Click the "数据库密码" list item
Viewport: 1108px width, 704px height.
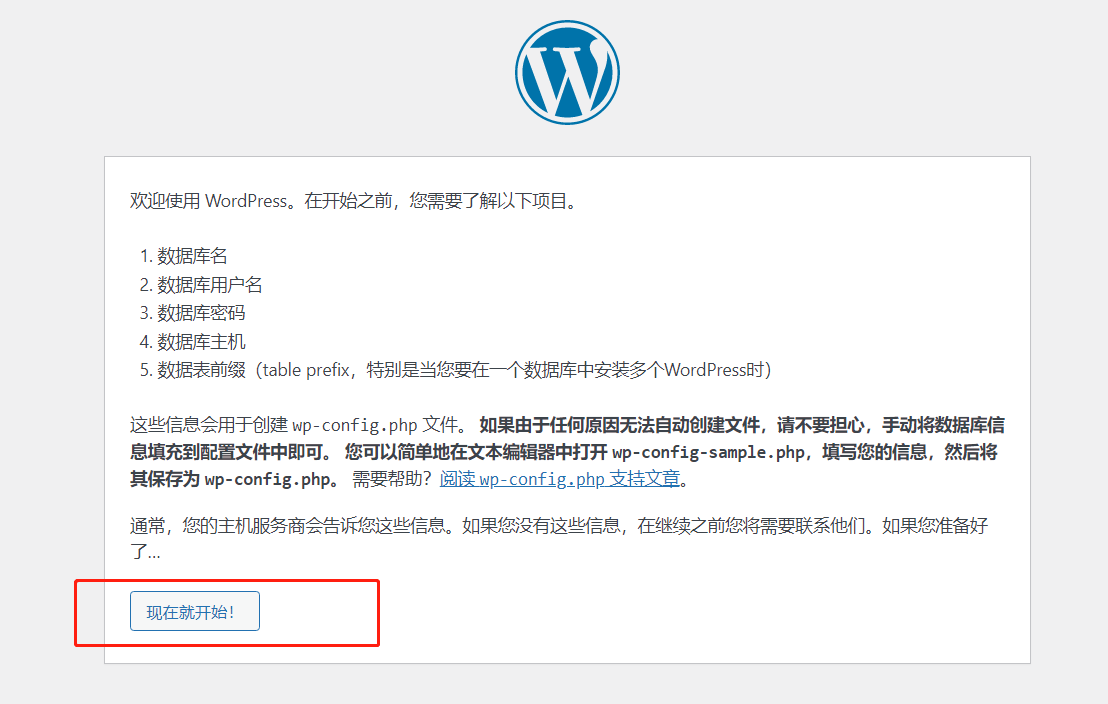coord(201,313)
